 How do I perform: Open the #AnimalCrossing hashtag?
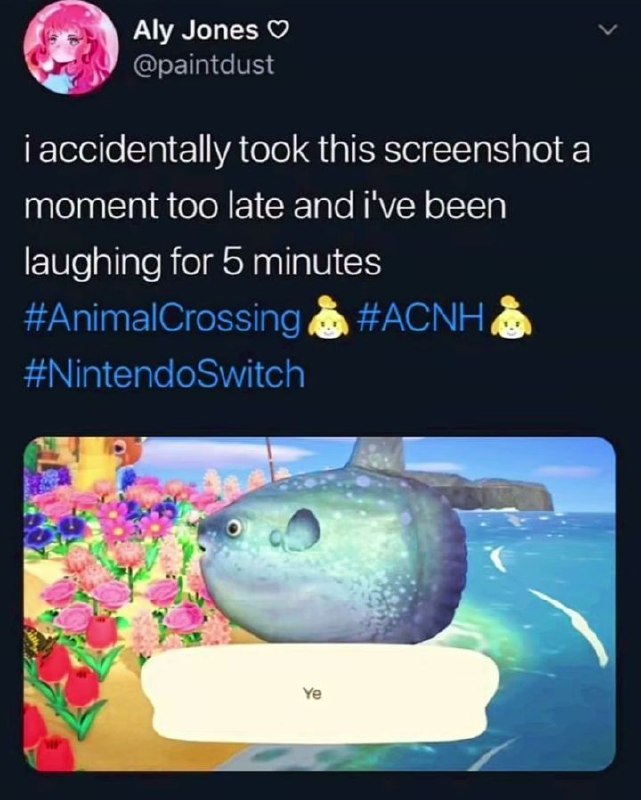click(163, 319)
